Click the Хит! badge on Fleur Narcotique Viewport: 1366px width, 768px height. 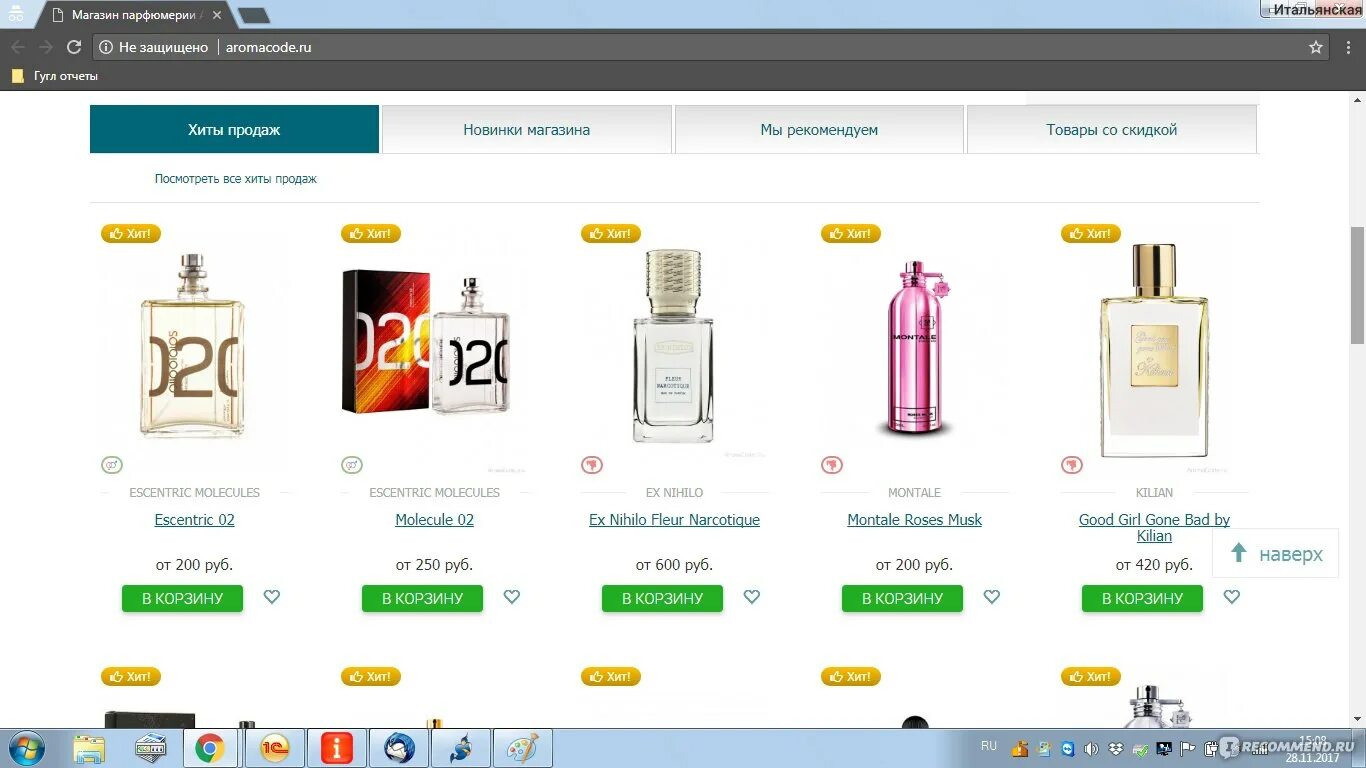(611, 233)
